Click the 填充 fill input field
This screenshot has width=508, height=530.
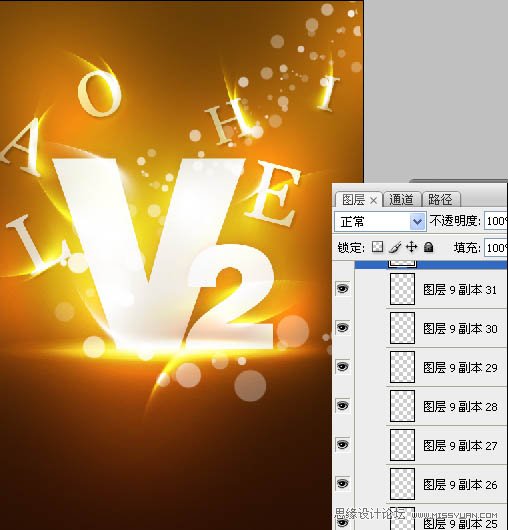pos(495,248)
